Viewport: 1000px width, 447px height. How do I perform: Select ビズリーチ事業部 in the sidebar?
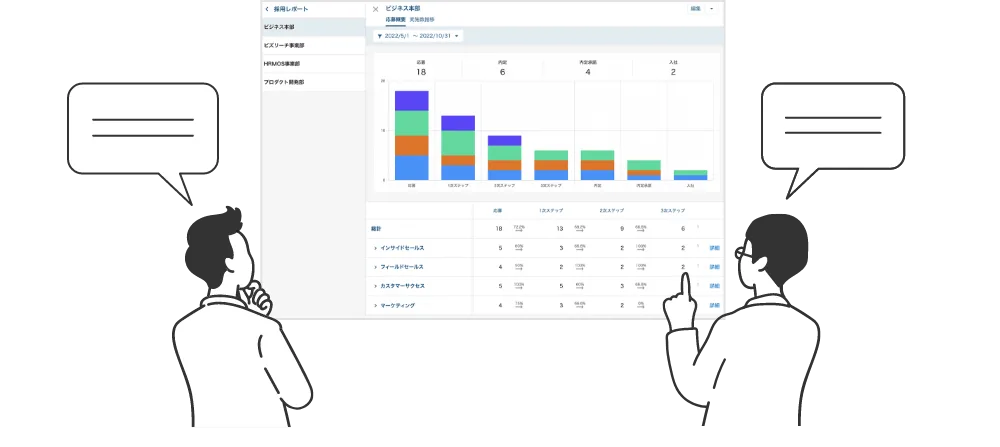[312, 45]
